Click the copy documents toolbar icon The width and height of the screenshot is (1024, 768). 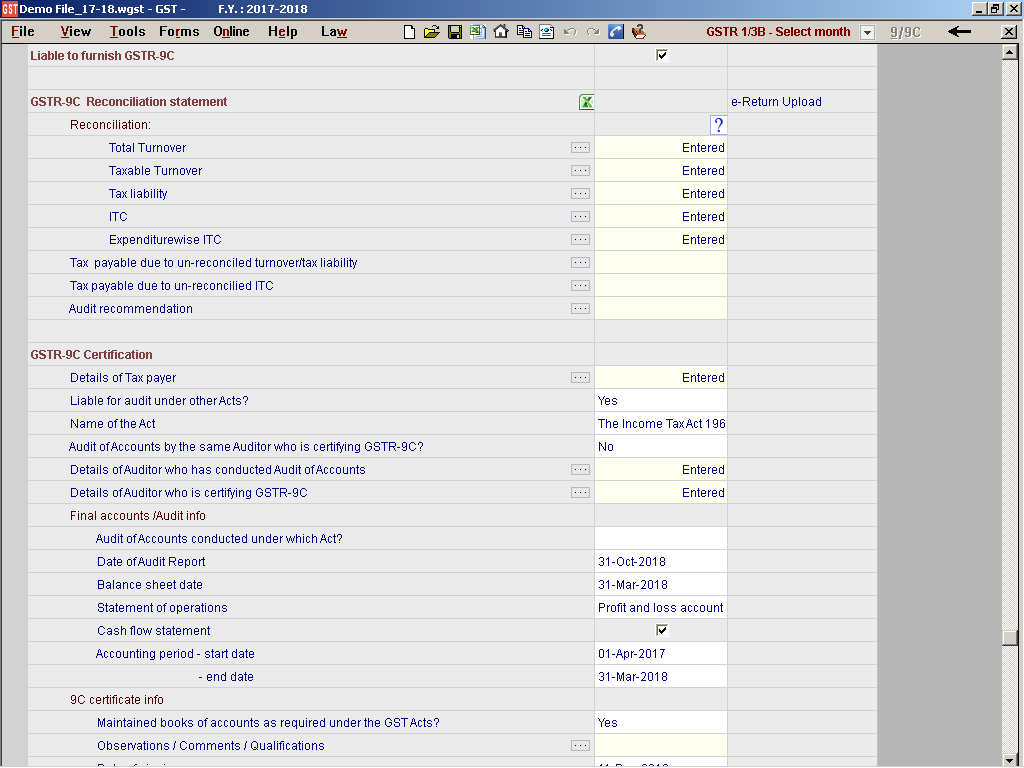pos(524,32)
